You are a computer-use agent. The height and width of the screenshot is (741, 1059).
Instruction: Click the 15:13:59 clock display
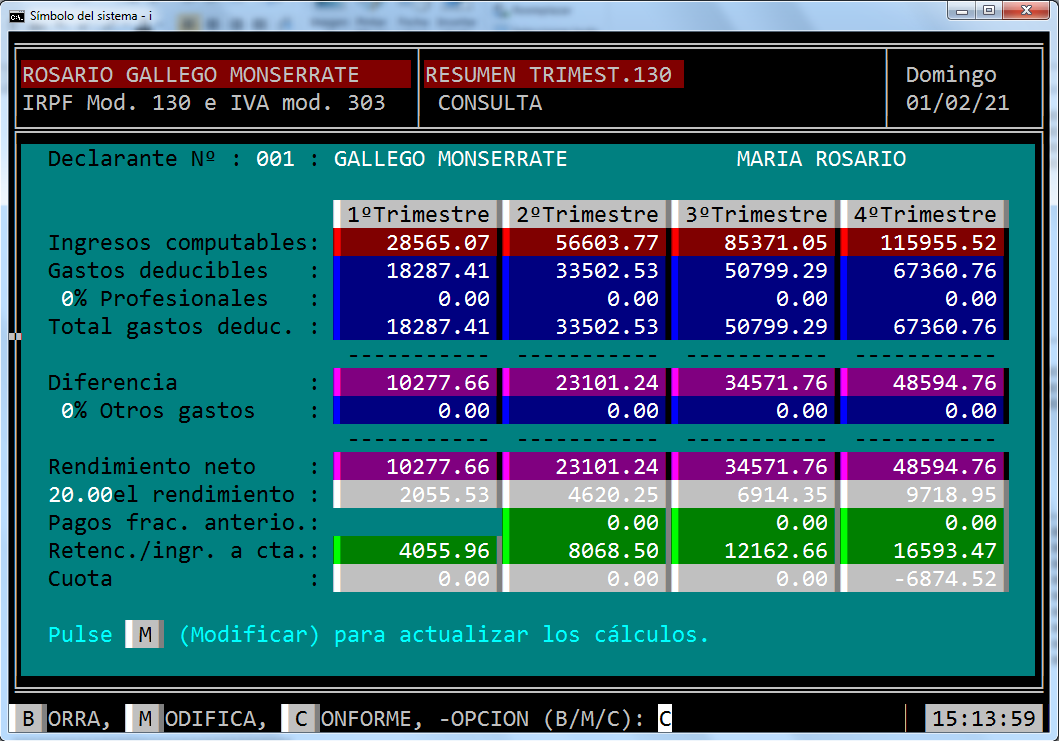pos(981,718)
